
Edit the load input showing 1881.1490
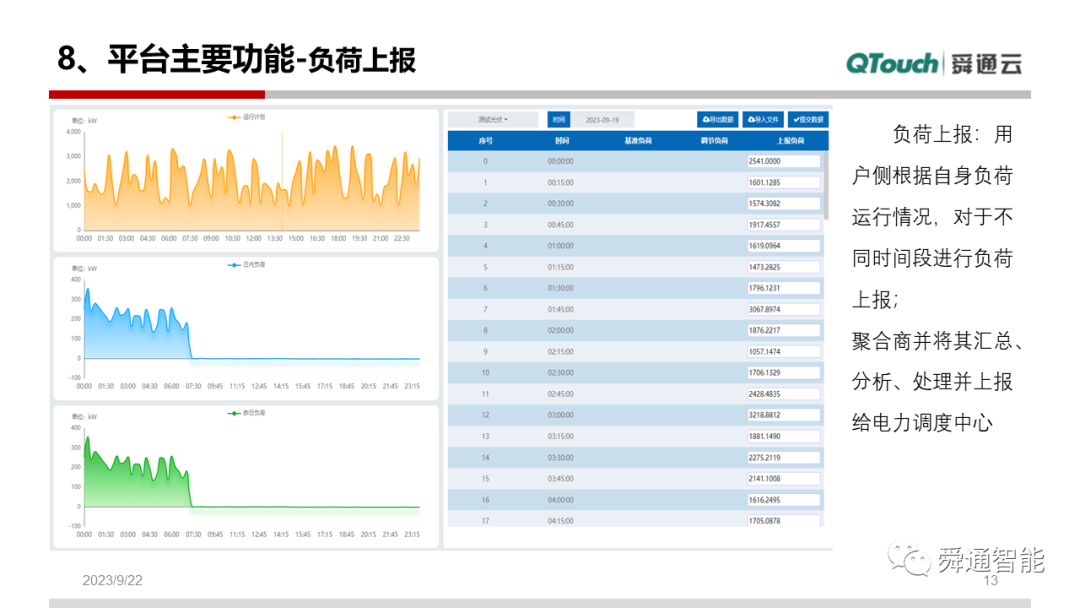coord(784,437)
